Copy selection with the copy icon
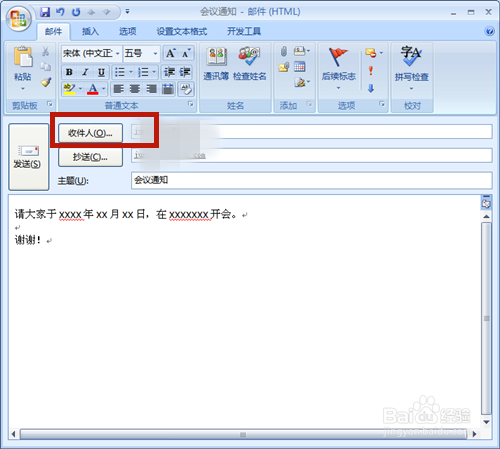Screen dimensions: 500x449 [46, 67]
